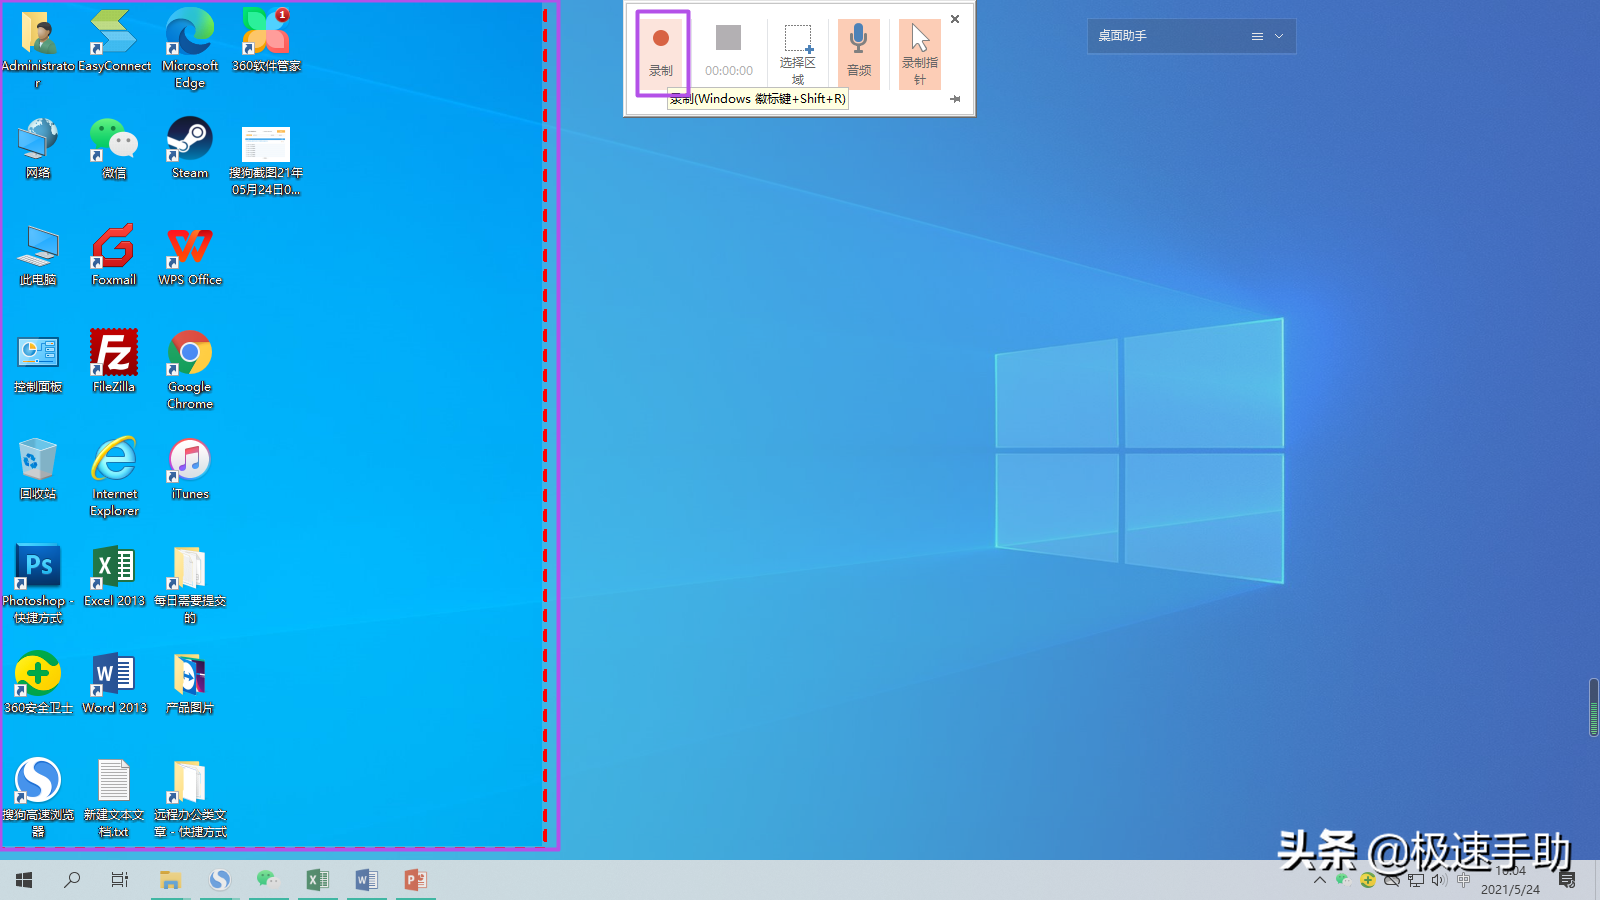
Task: Select the 搜狗高速浏览器 desktop shortcut
Action: (38, 797)
